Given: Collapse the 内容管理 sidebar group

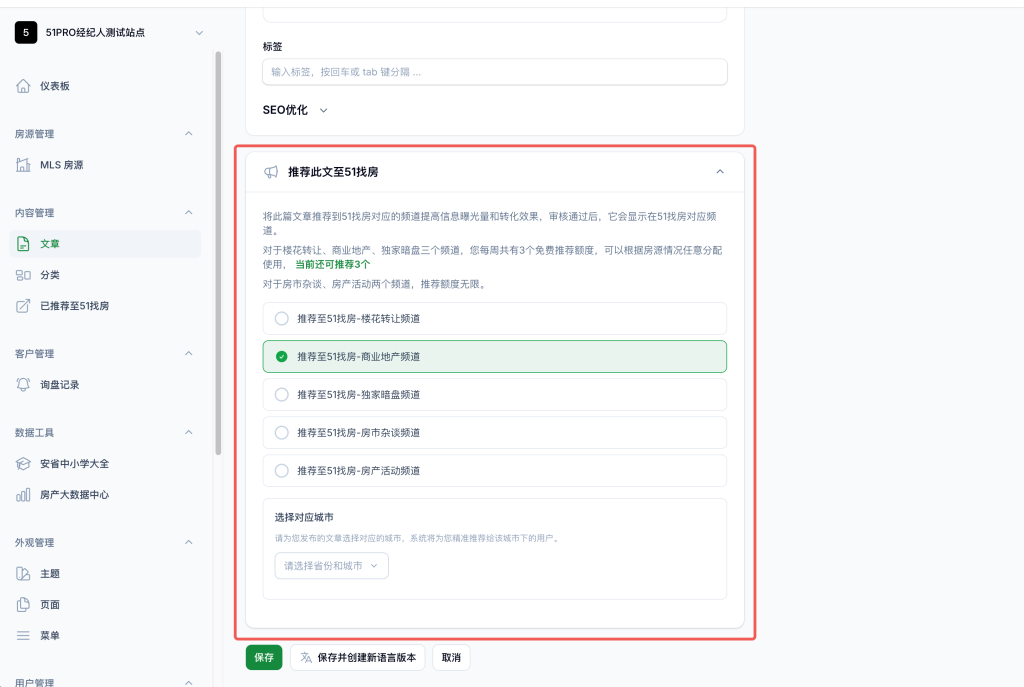Looking at the screenshot, I should [x=189, y=213].
